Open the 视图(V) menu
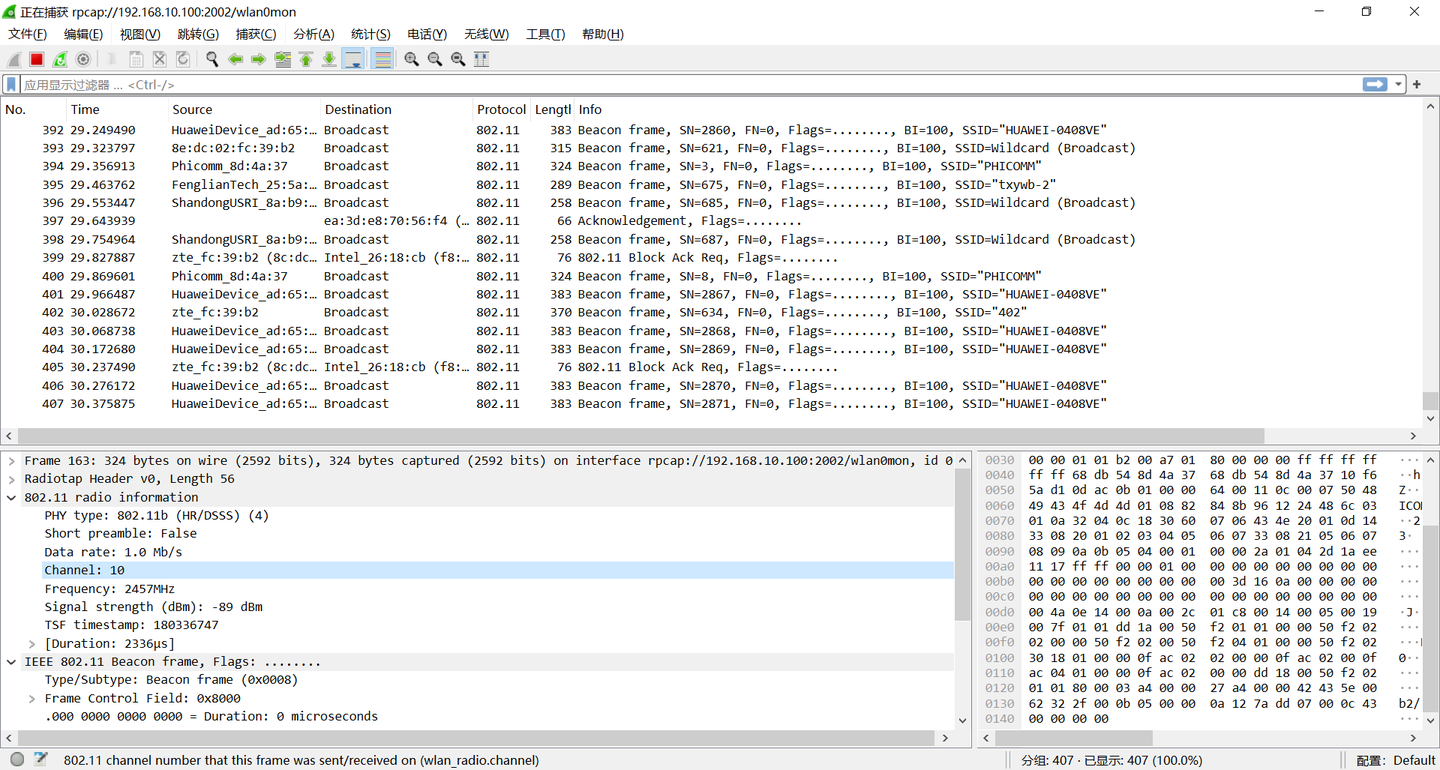 [x=140, y=34]
